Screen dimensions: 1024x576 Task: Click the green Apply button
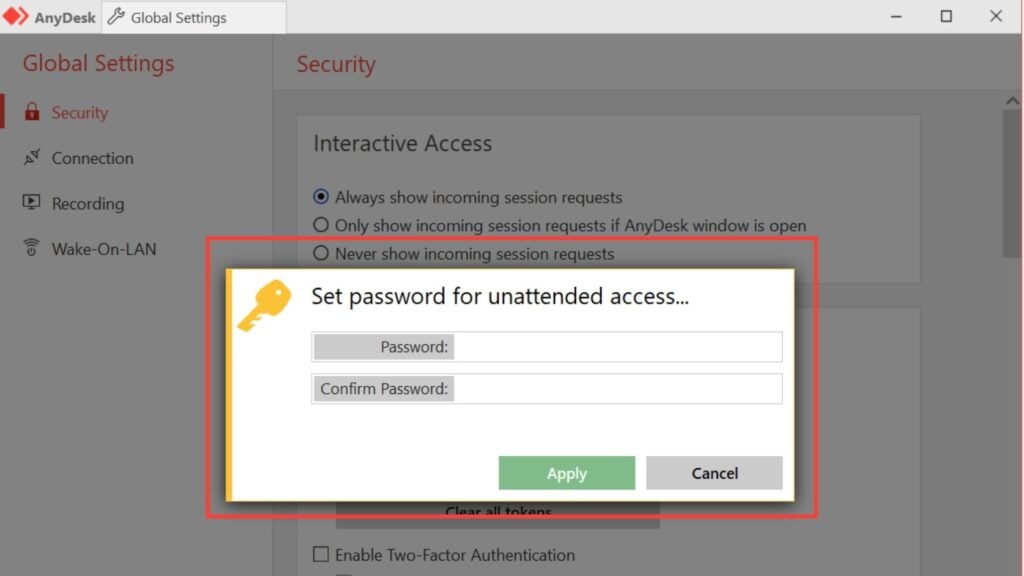point(567,473)
